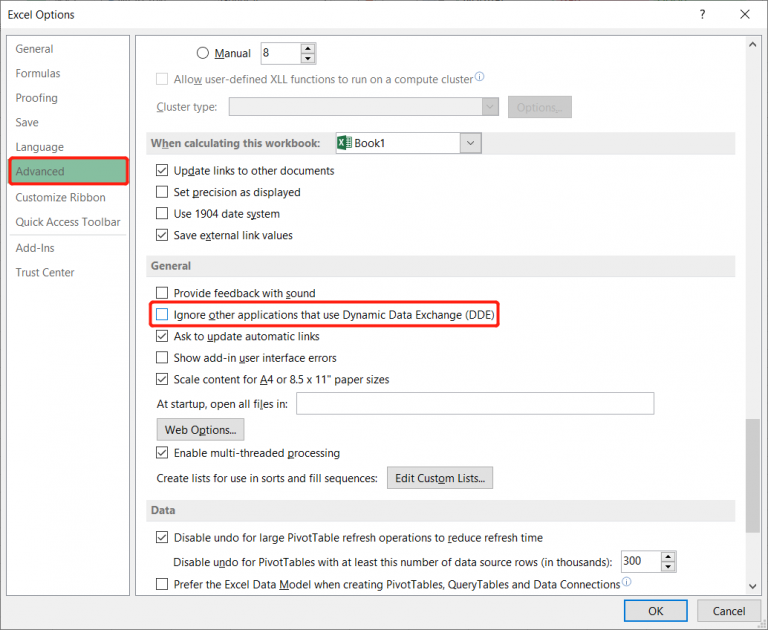Click info icon beside XLL compute cluster option

point(480,77)
